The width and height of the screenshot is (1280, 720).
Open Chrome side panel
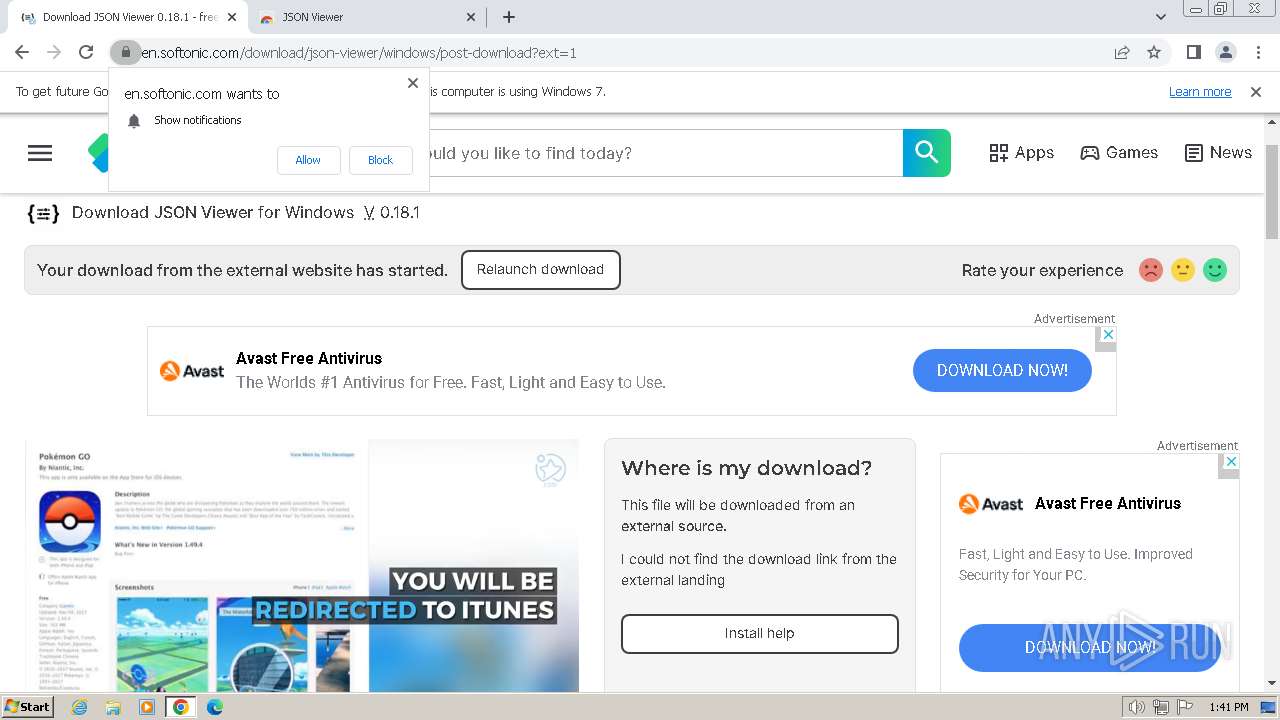pyautogui.click(x=1193, y=52)
